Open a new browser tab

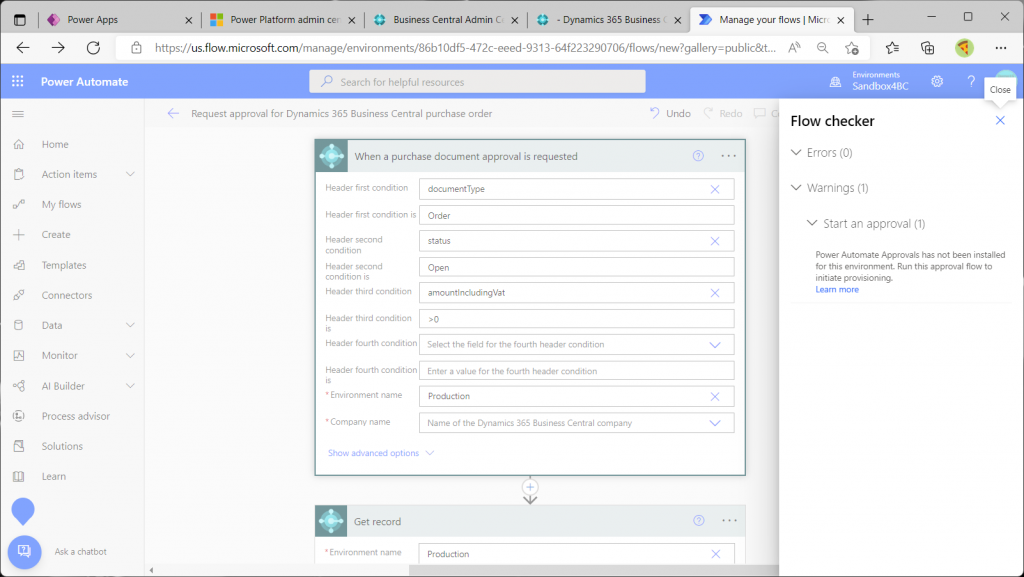pos(867,20)
